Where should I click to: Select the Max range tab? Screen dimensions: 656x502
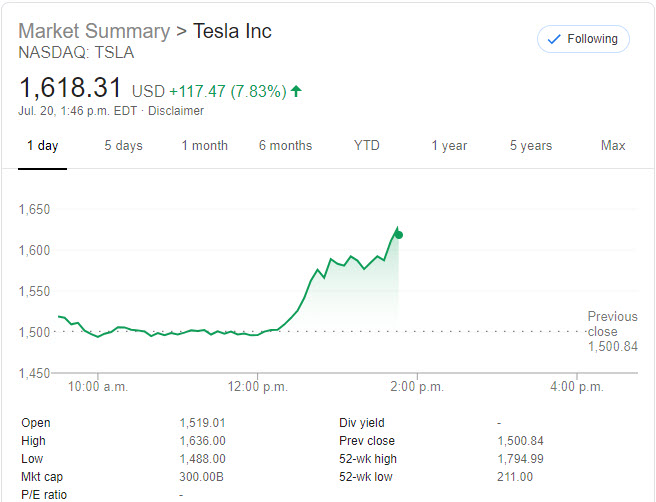coord(613,146)
